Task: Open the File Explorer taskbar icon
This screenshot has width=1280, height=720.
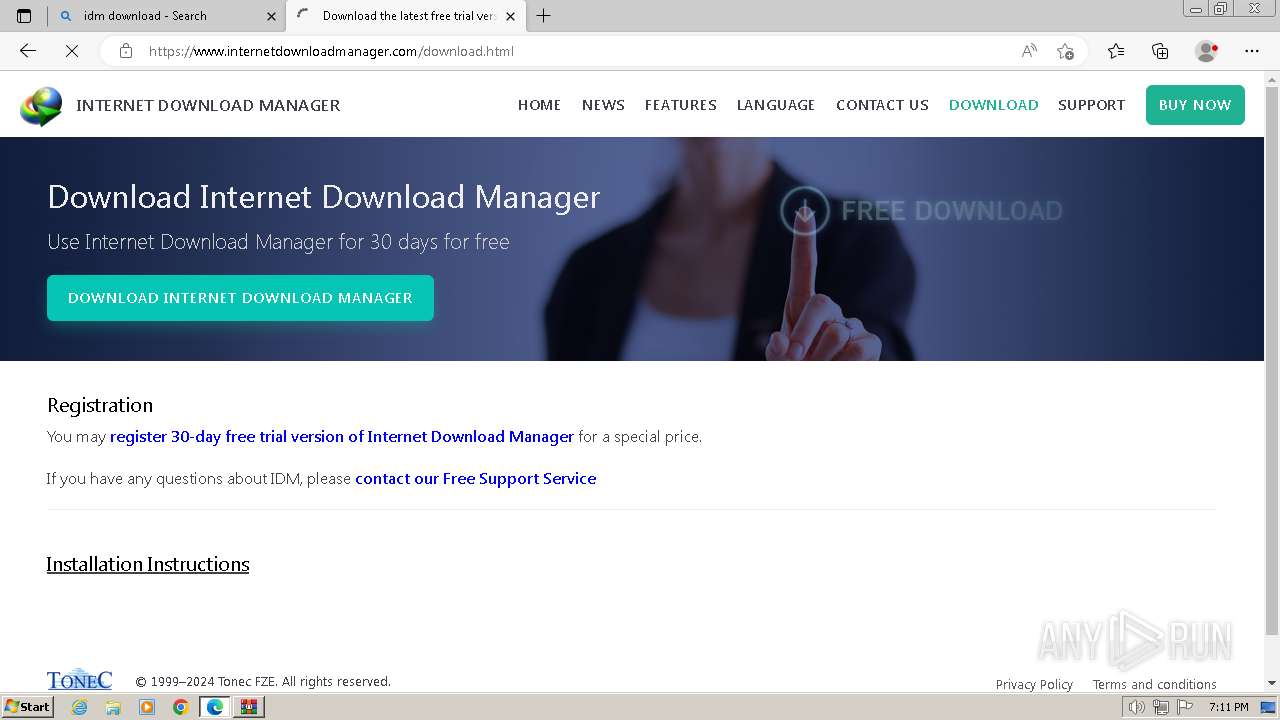Action: coord(113,707)
